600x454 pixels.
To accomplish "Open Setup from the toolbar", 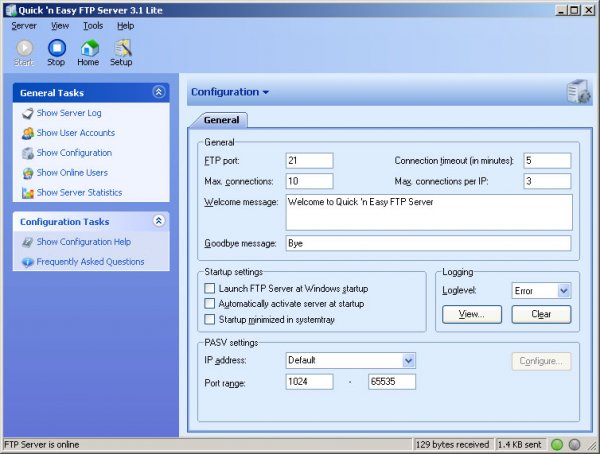I will tap(121, 48).
